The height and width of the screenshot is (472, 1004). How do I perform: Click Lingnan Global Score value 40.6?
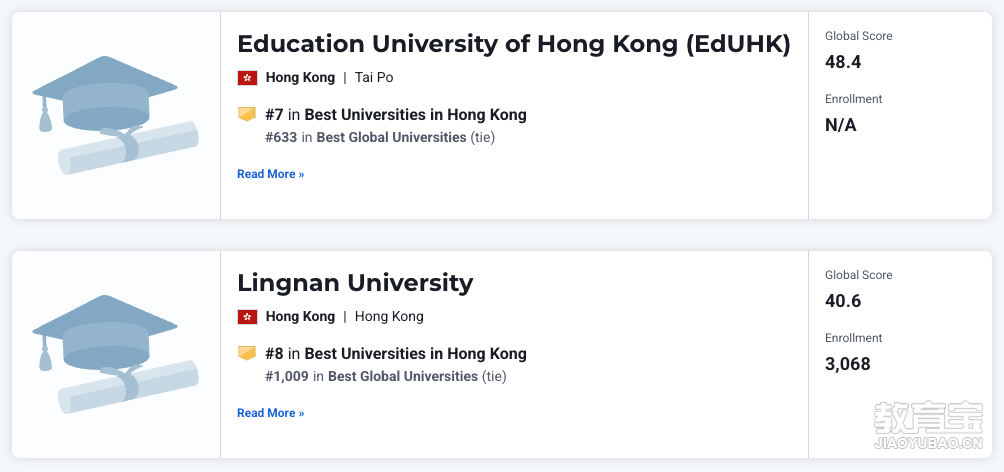pos(843,301)
